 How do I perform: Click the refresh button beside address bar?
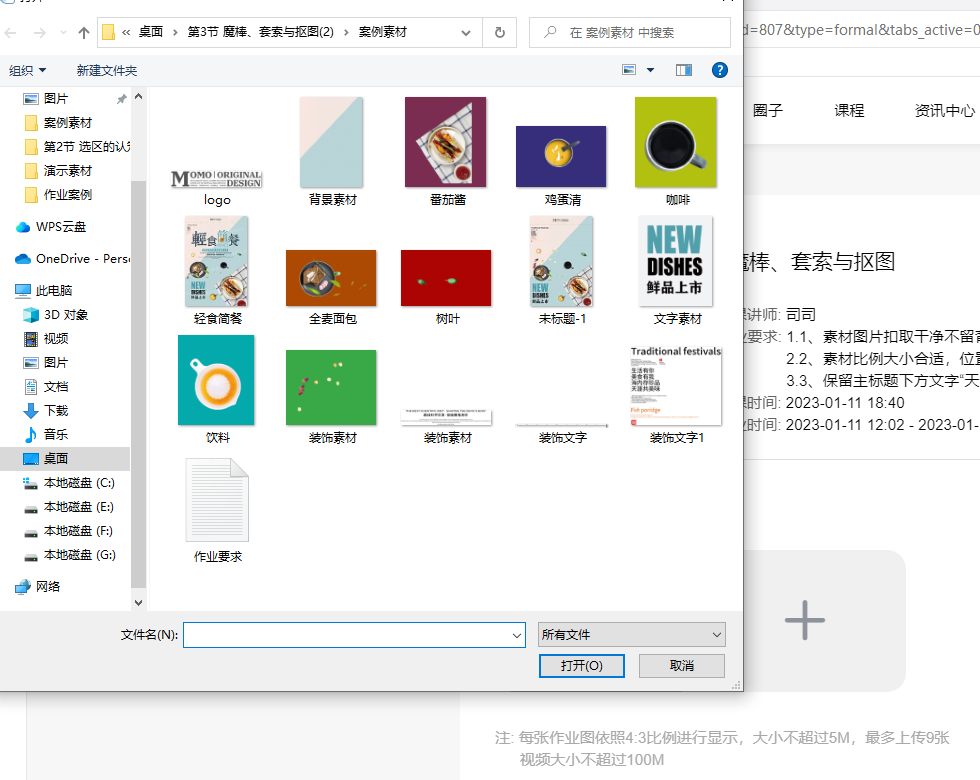pos(500,33)
